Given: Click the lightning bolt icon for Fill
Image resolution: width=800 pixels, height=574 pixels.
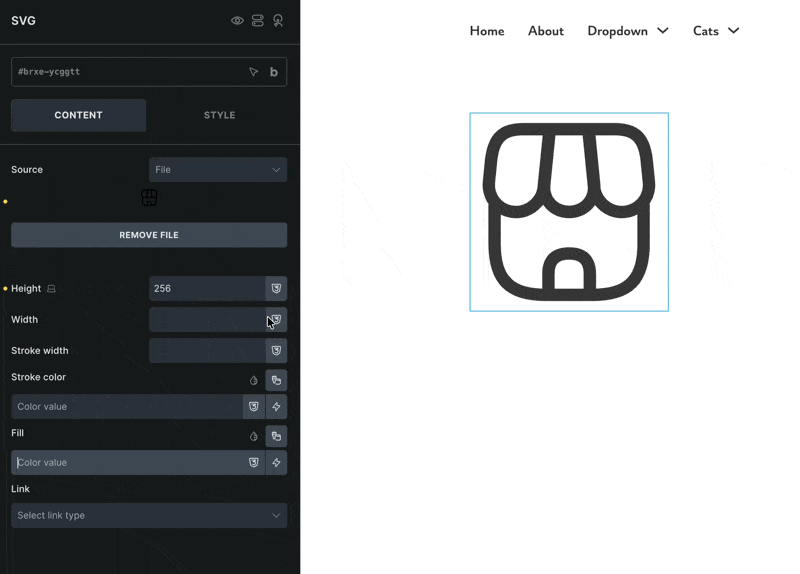Looking at the screenshot, I should (x=276, y=463).
